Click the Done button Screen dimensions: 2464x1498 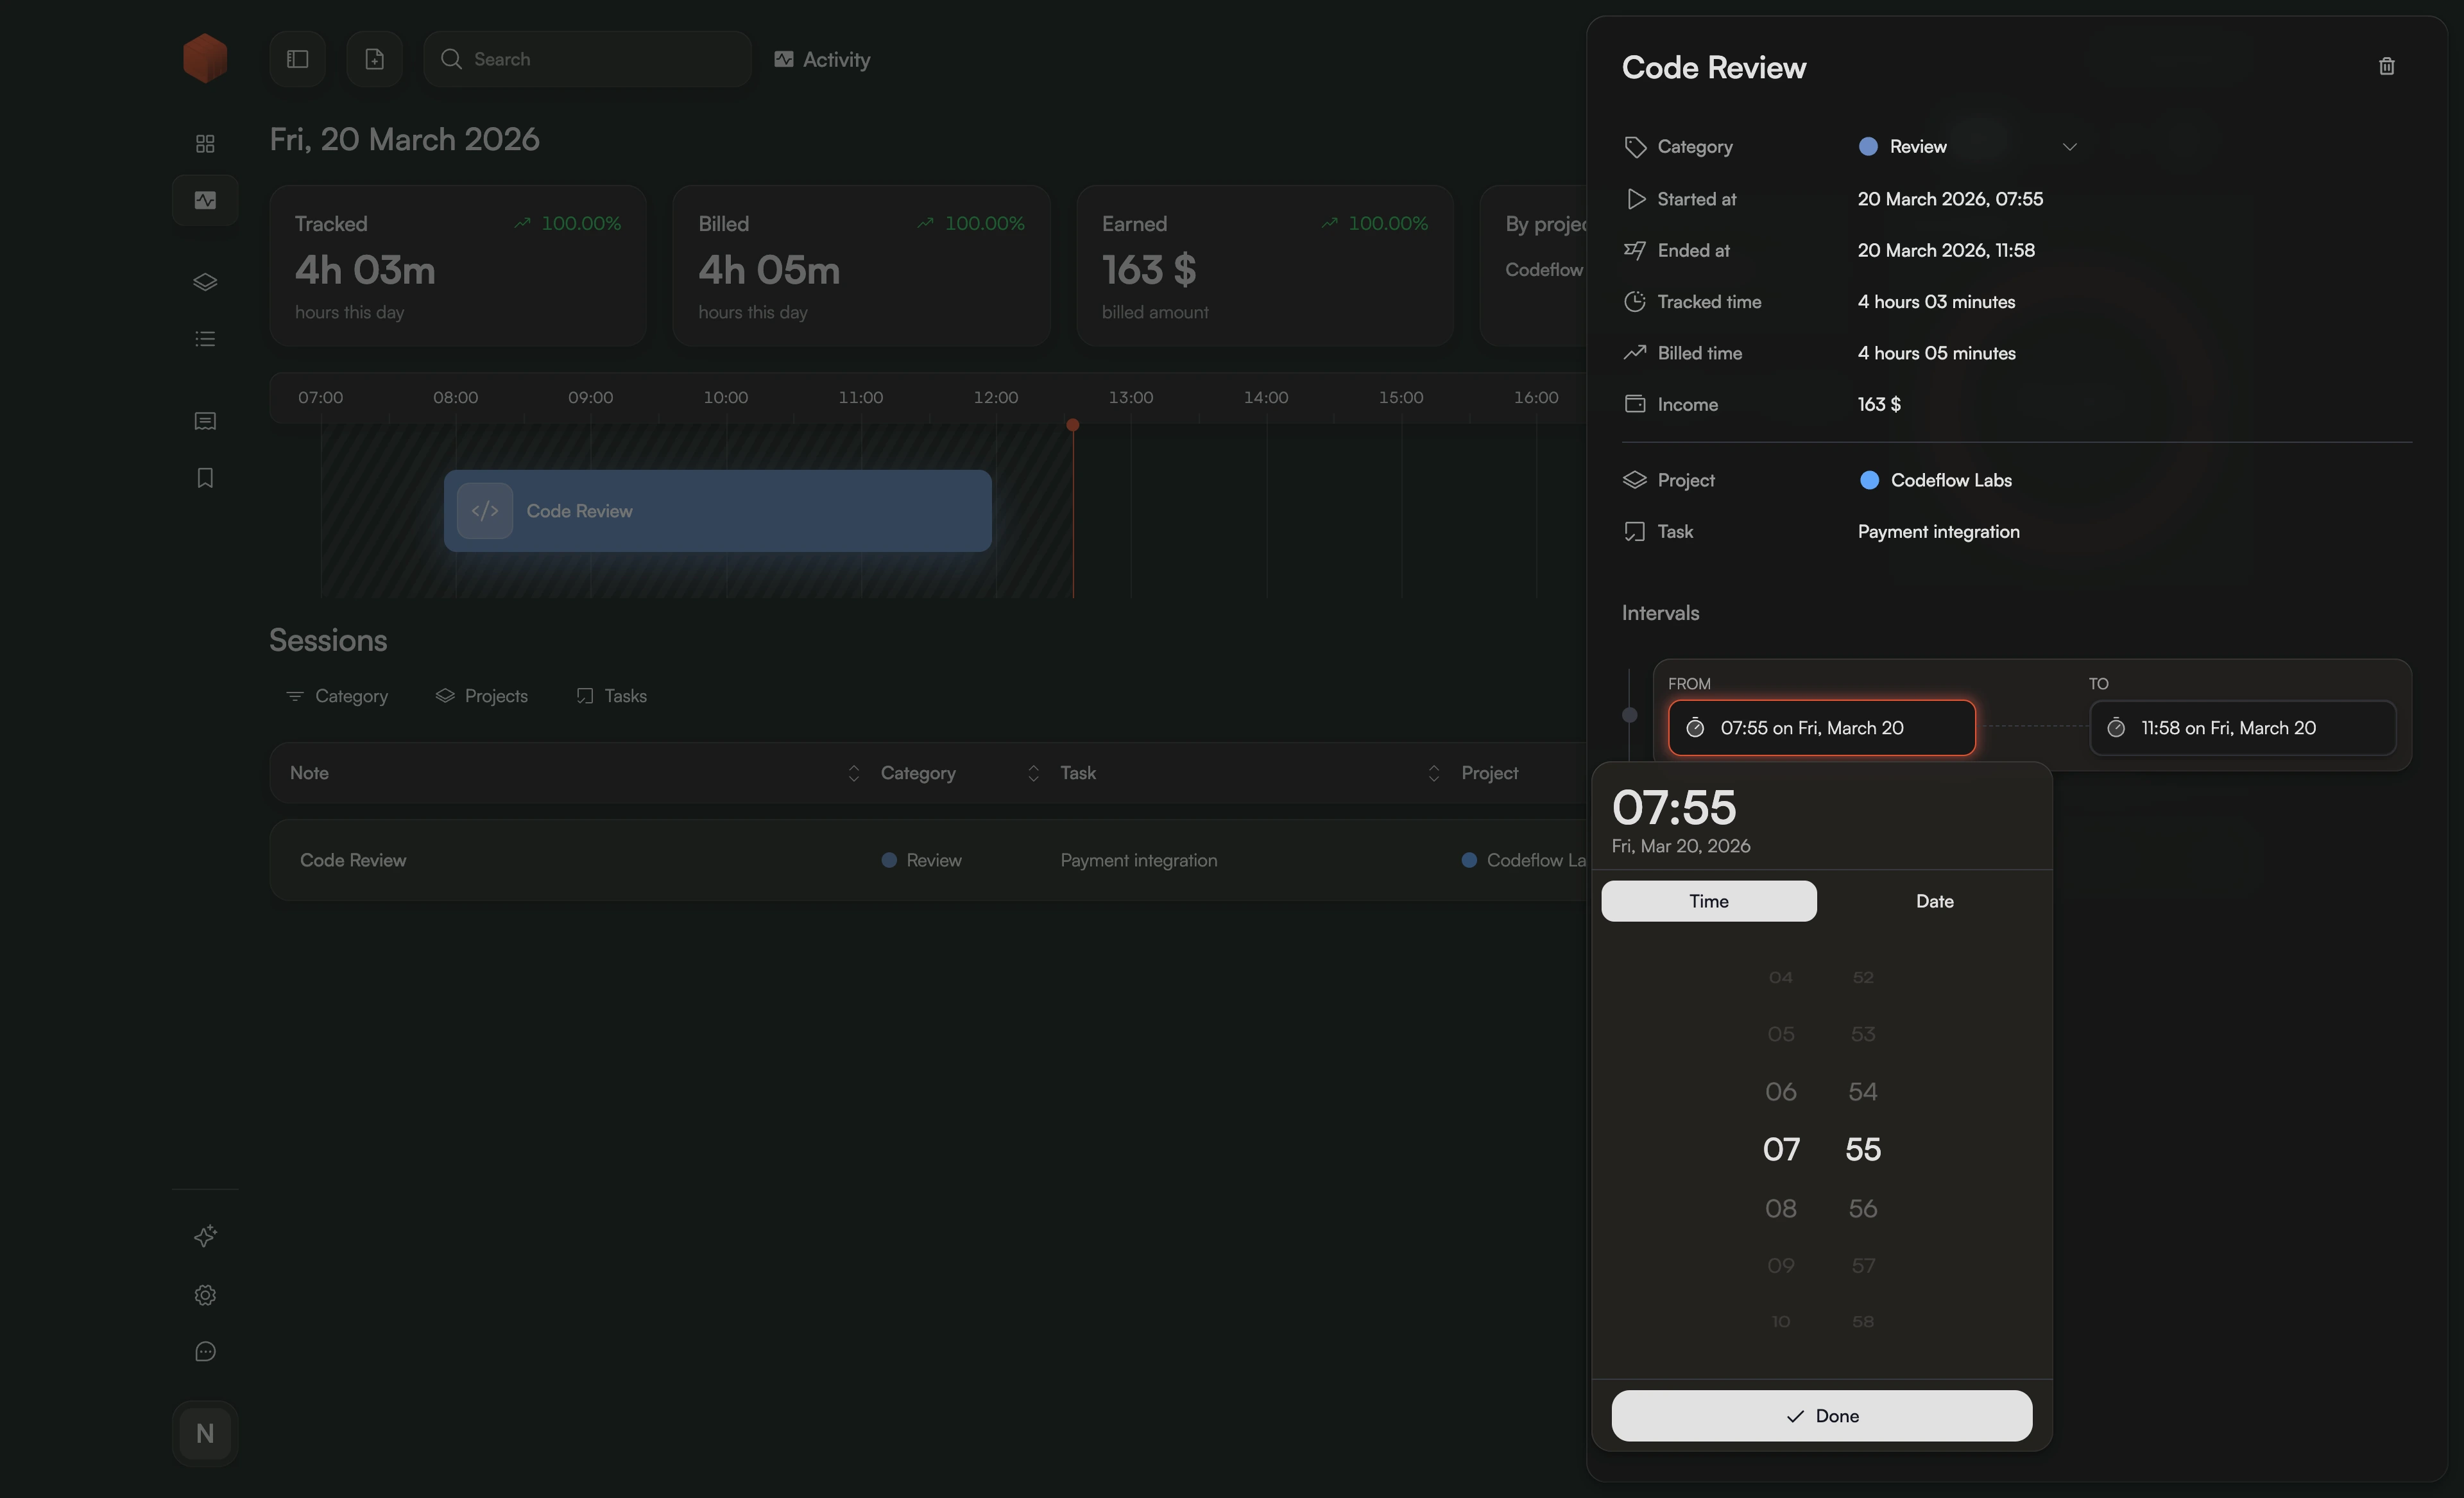(x=1822, y=1415)
